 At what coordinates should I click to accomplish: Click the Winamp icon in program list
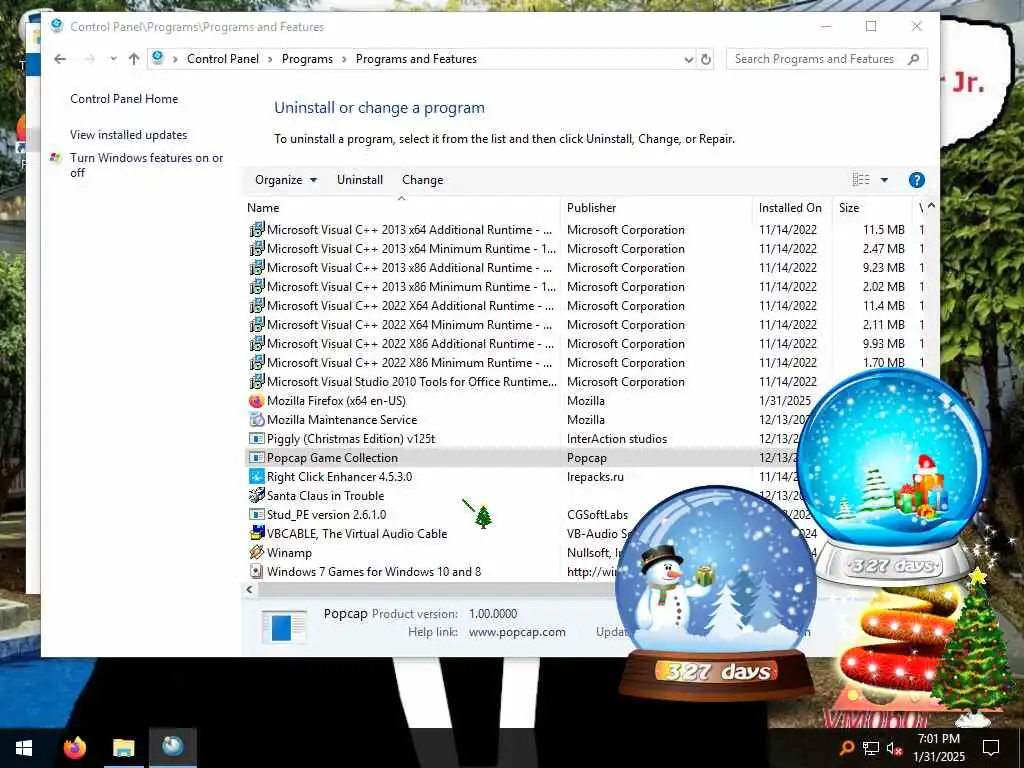(x=257, y=552)
